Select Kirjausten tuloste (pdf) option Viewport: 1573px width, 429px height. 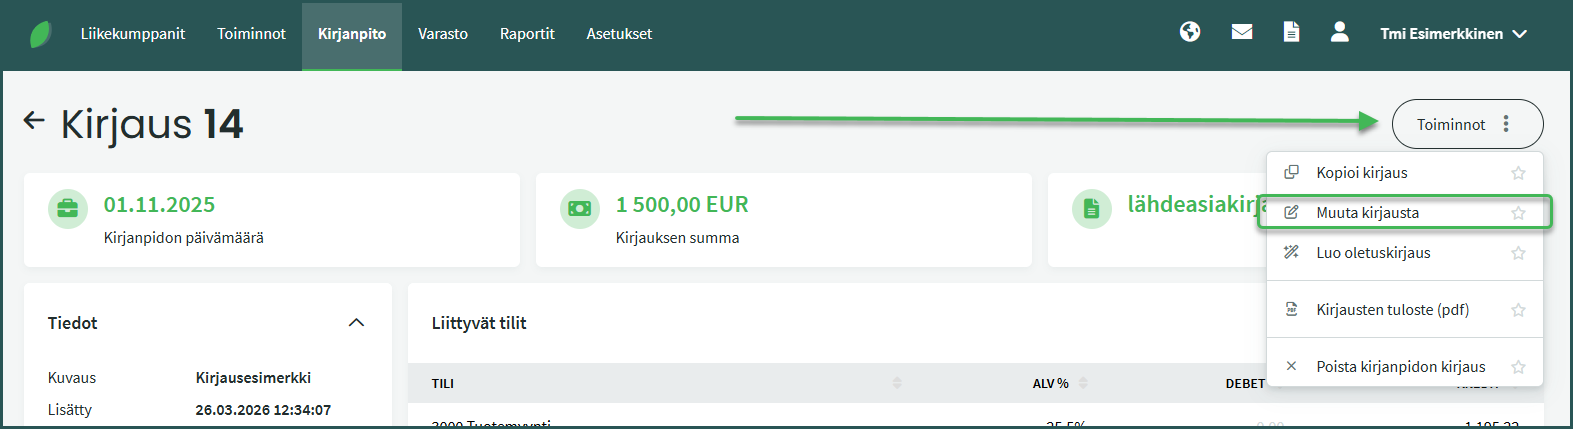(x=1392, y=310)
